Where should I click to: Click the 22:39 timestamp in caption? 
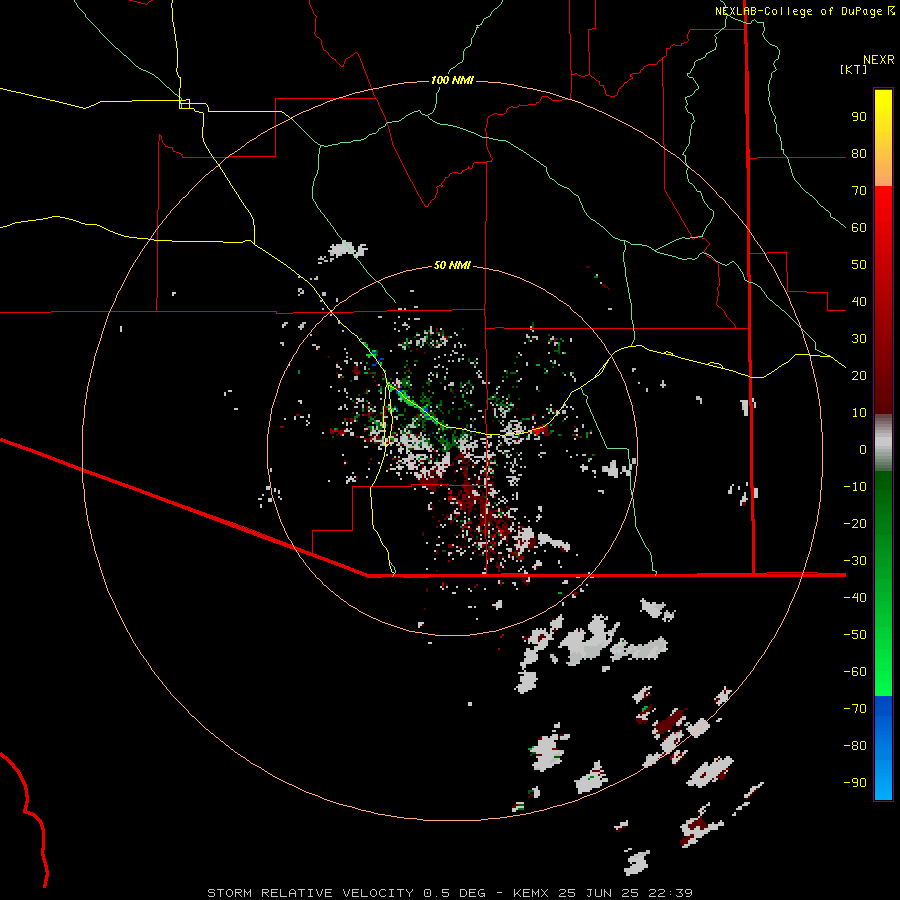click(670, 893)
